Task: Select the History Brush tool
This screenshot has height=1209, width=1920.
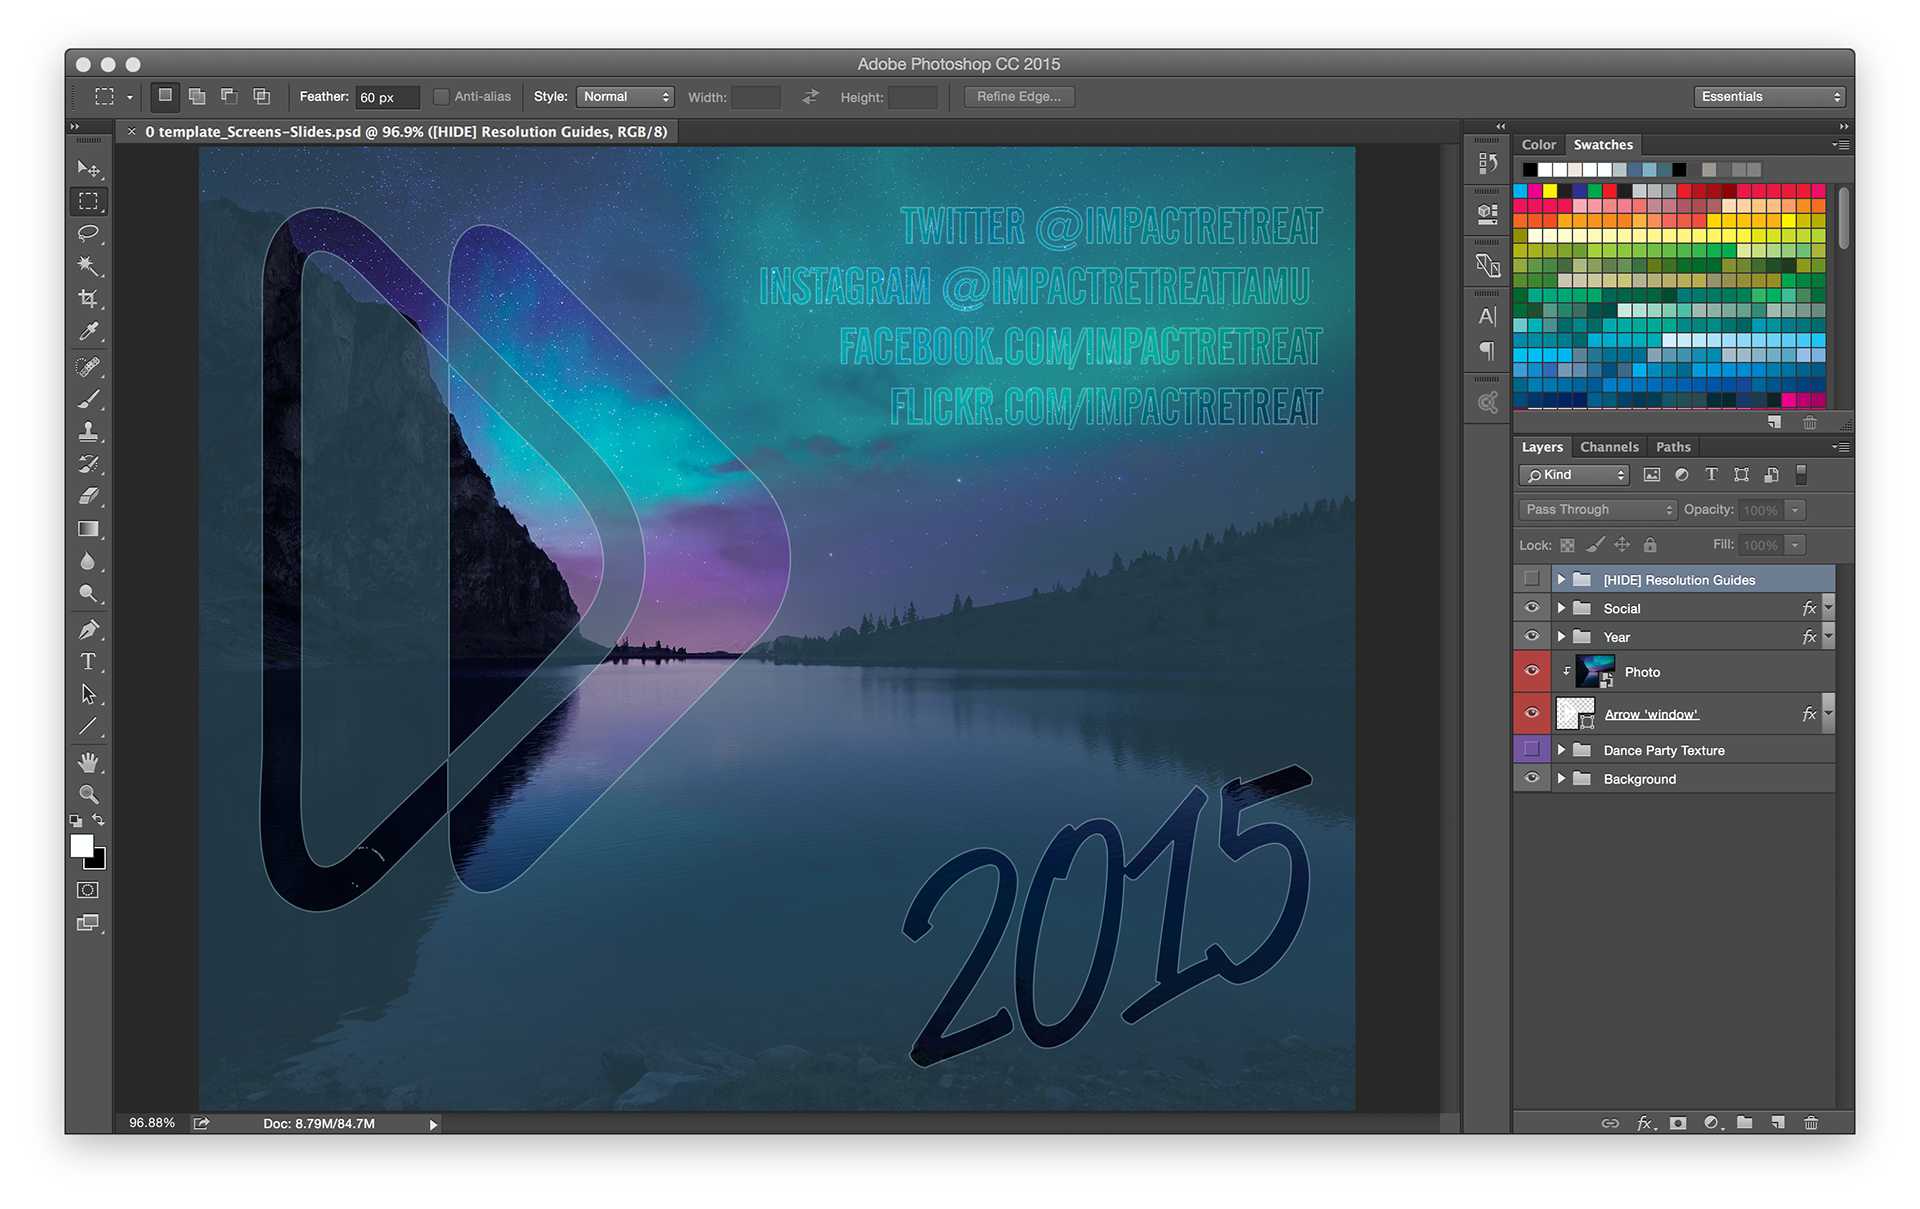Action: [x=89, y=464]
